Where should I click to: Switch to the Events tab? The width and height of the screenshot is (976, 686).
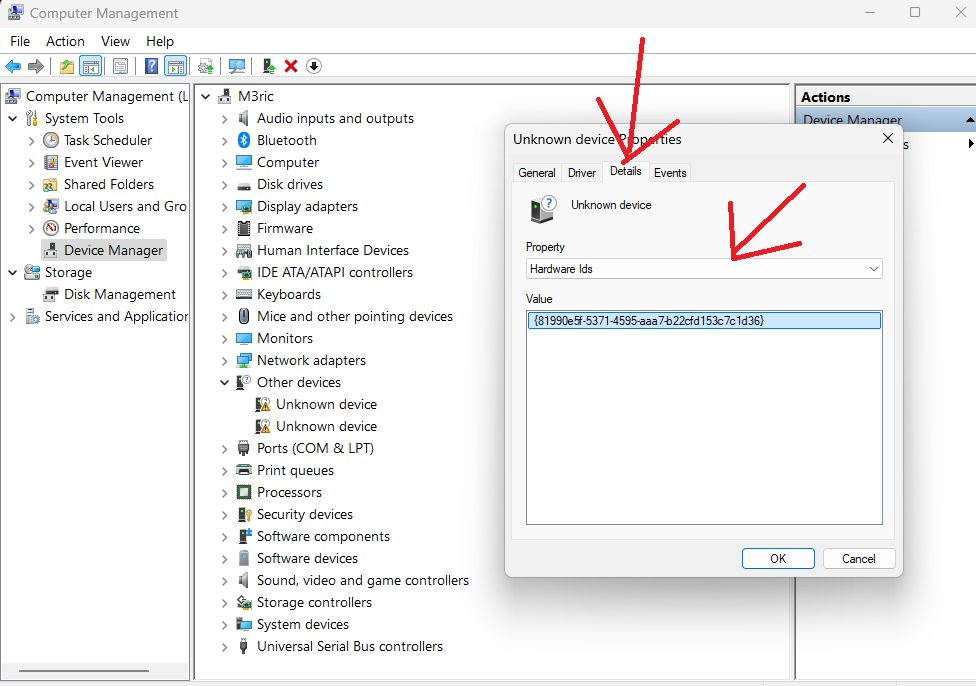[670, 172]
